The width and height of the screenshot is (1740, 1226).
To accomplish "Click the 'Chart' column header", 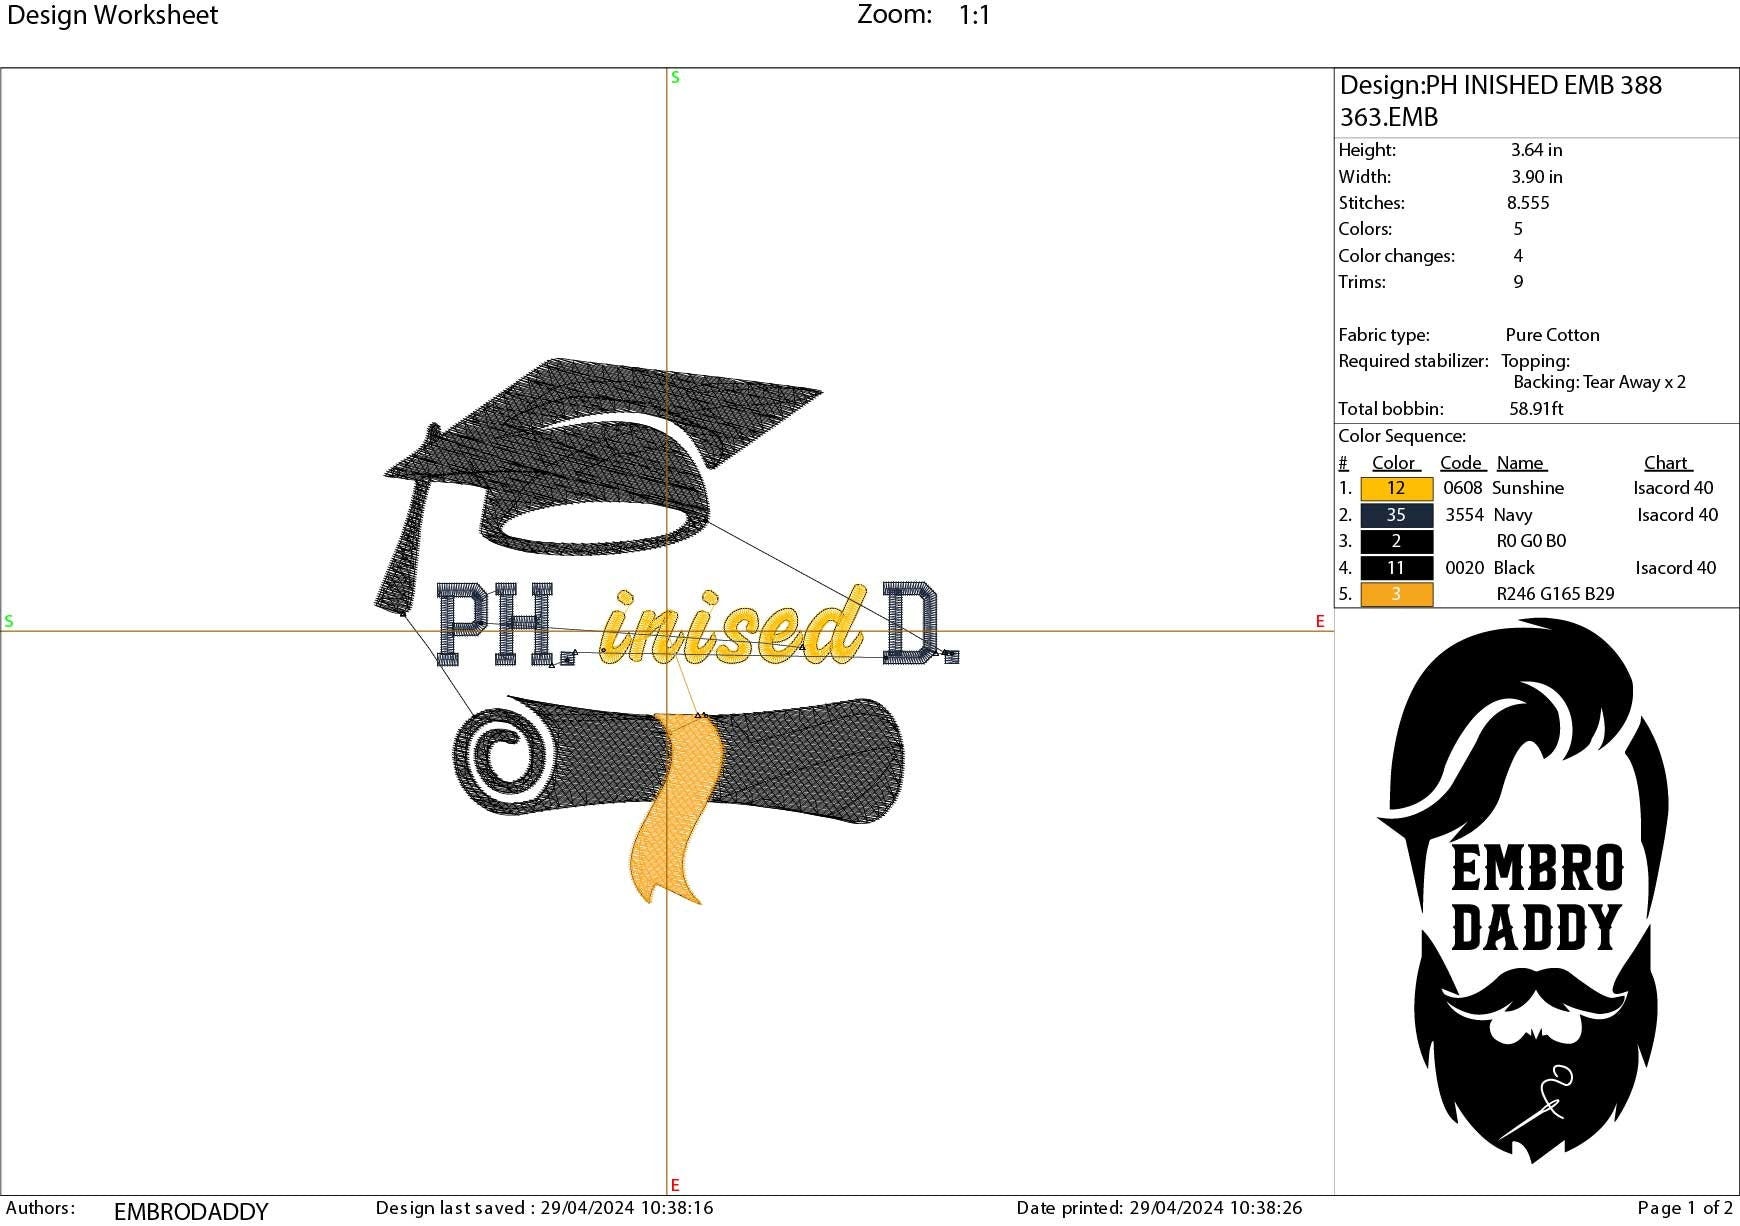I will coord(1667,463).
